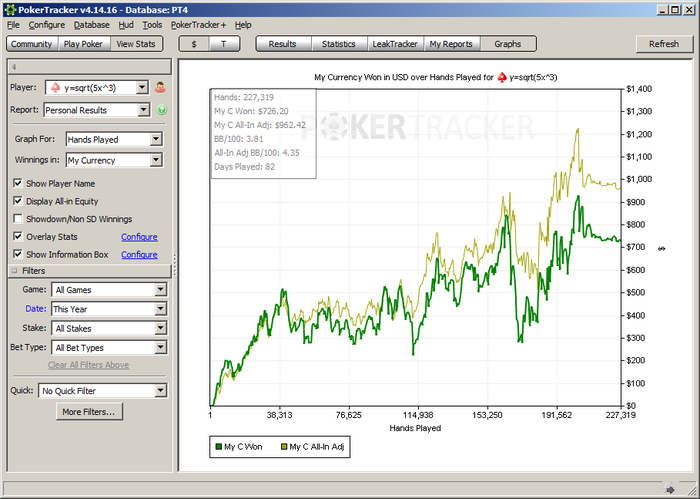Select the Graphs tab
Viewport: 700px width, 499px height.
[508, 44]
